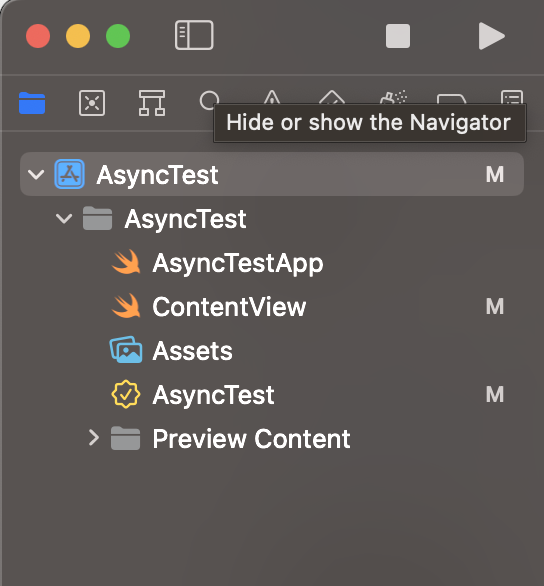Open the Symbol navigator hierarchy icon
544x586 pixels.
[152, 103]
